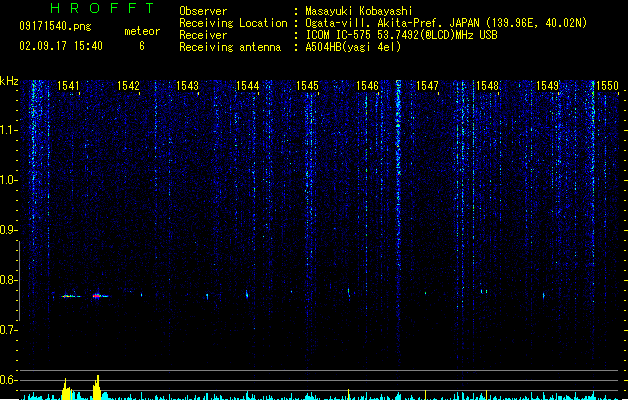Click the Receiving Location label
The height and width of the screenshot is (400, 629).
coord(233,23)
